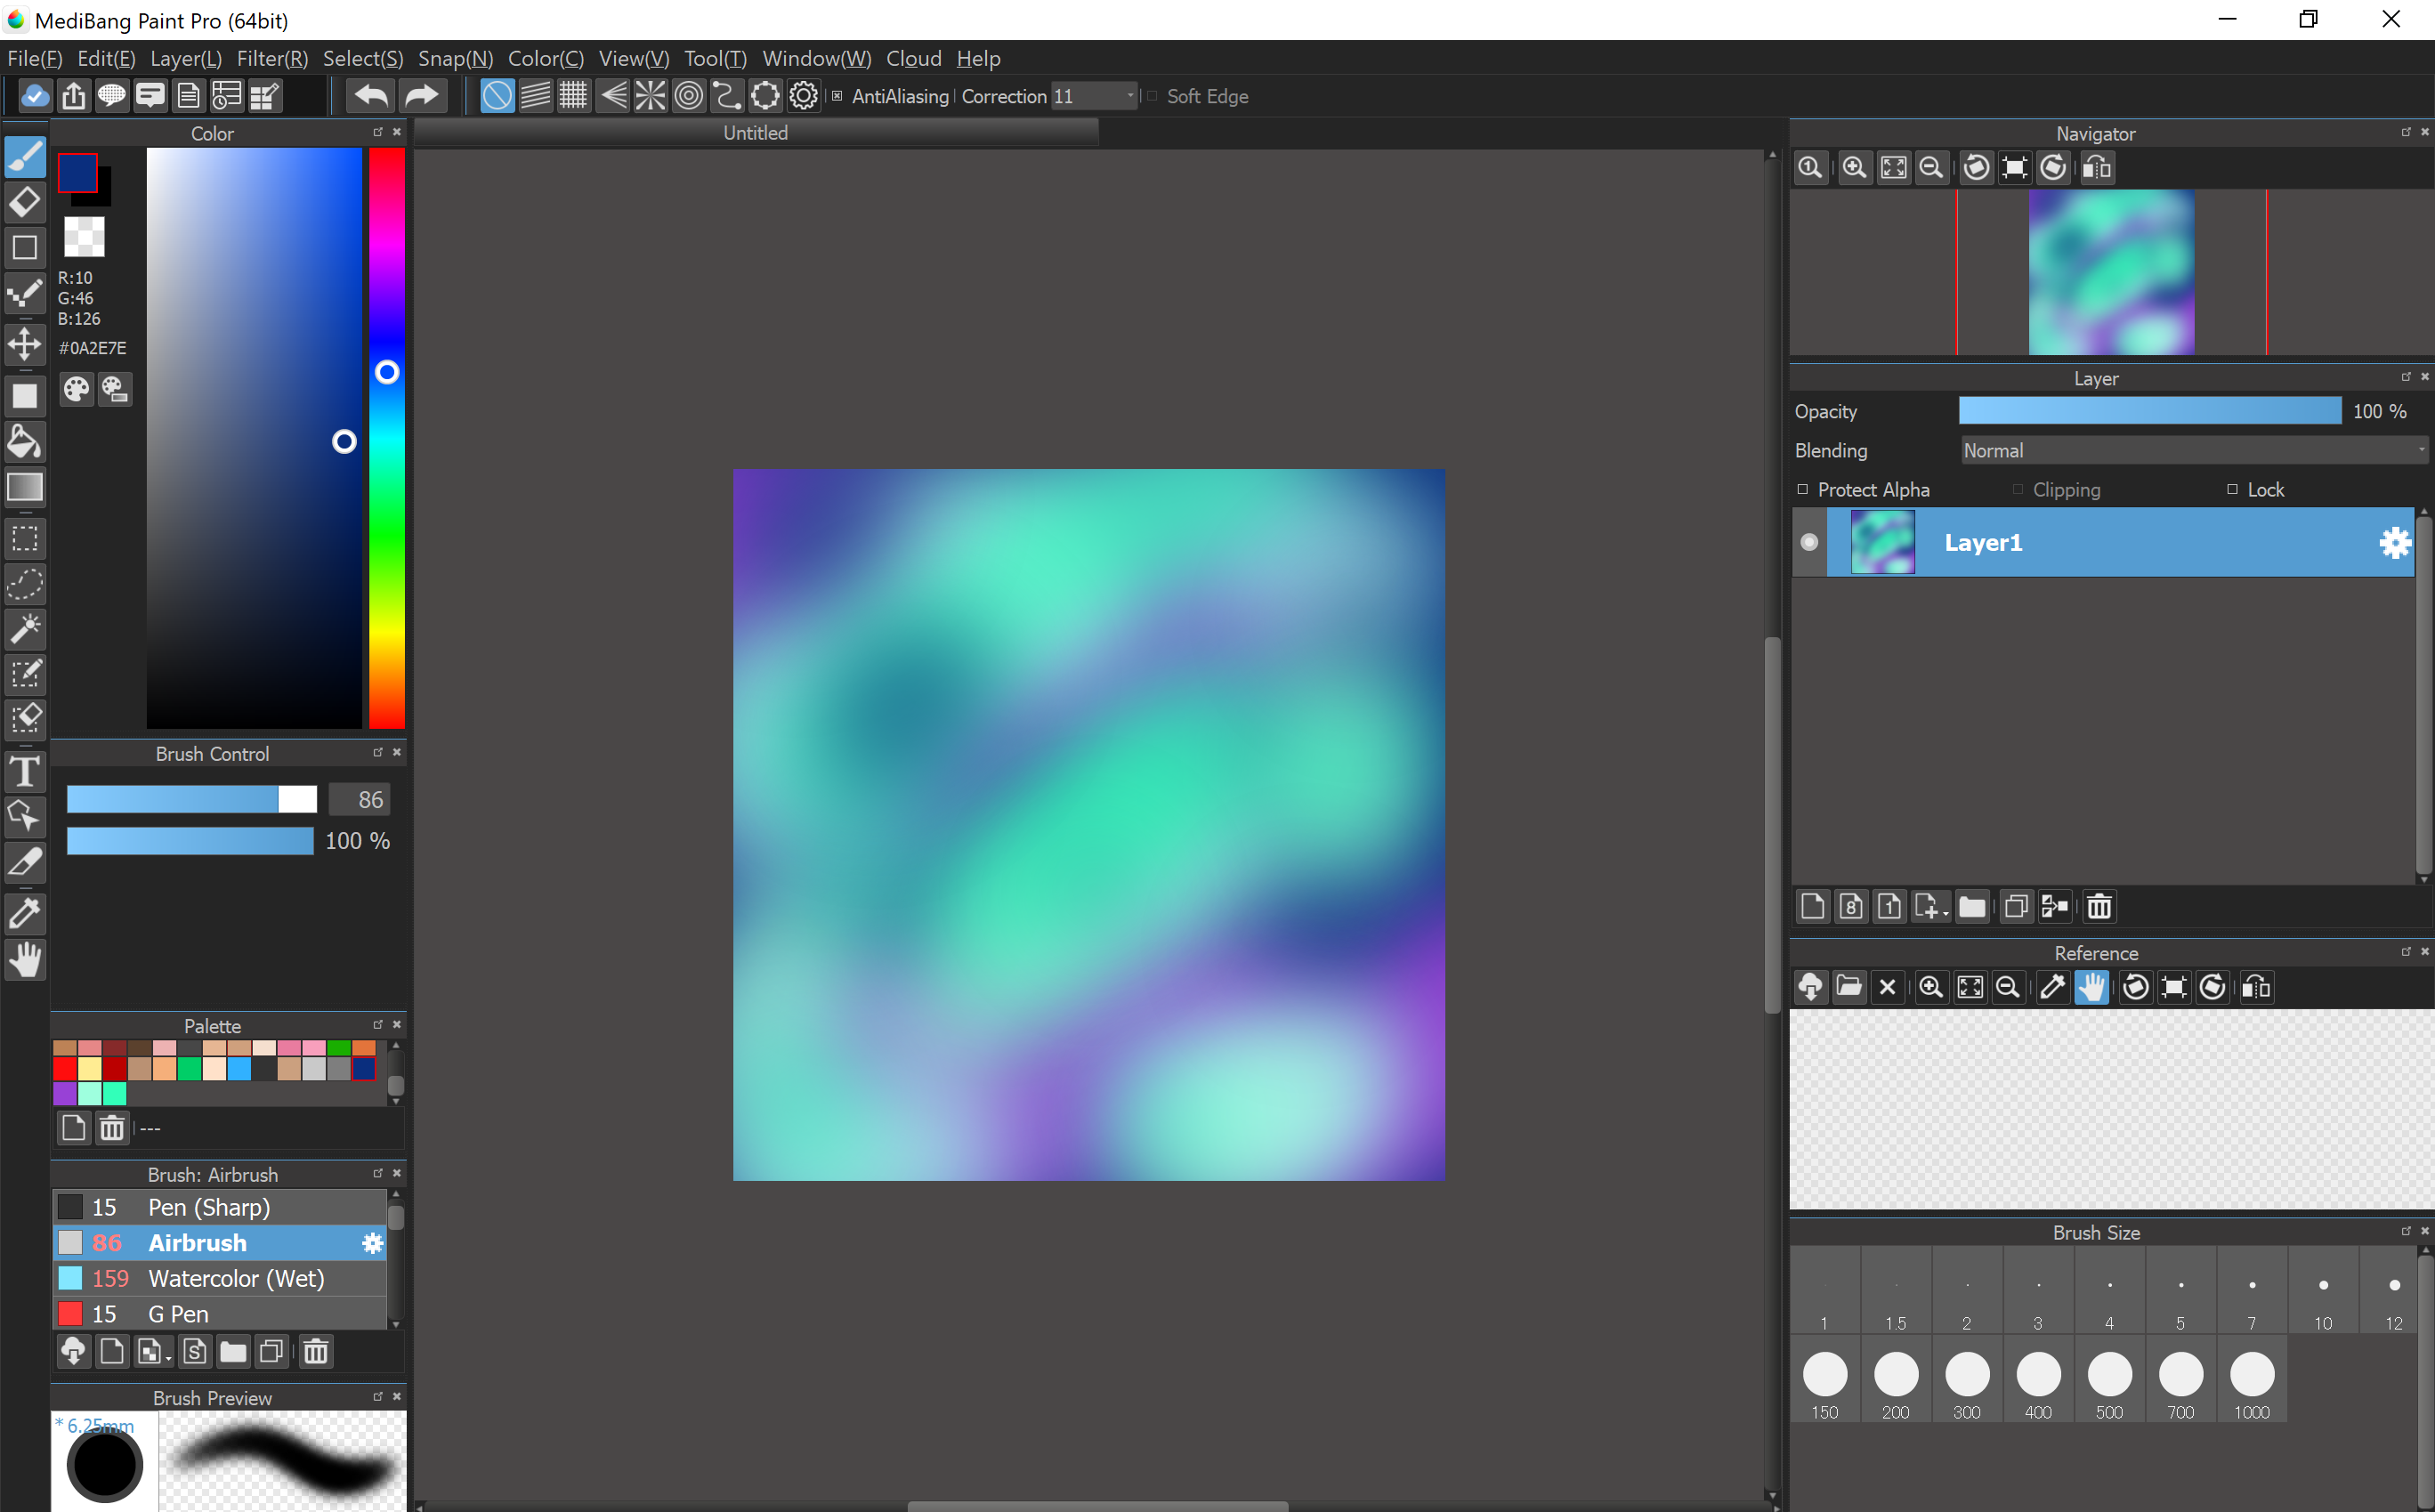Enable radial snap in toolbar
This screenshot has width=2435, height=1512.
[650, 96]
